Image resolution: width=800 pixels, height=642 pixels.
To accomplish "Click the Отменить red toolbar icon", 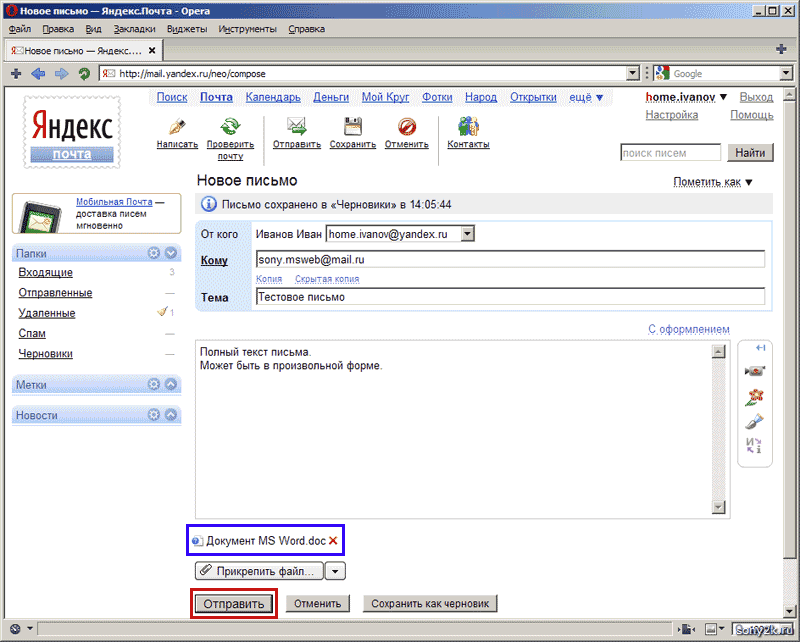I will (407, 126).
